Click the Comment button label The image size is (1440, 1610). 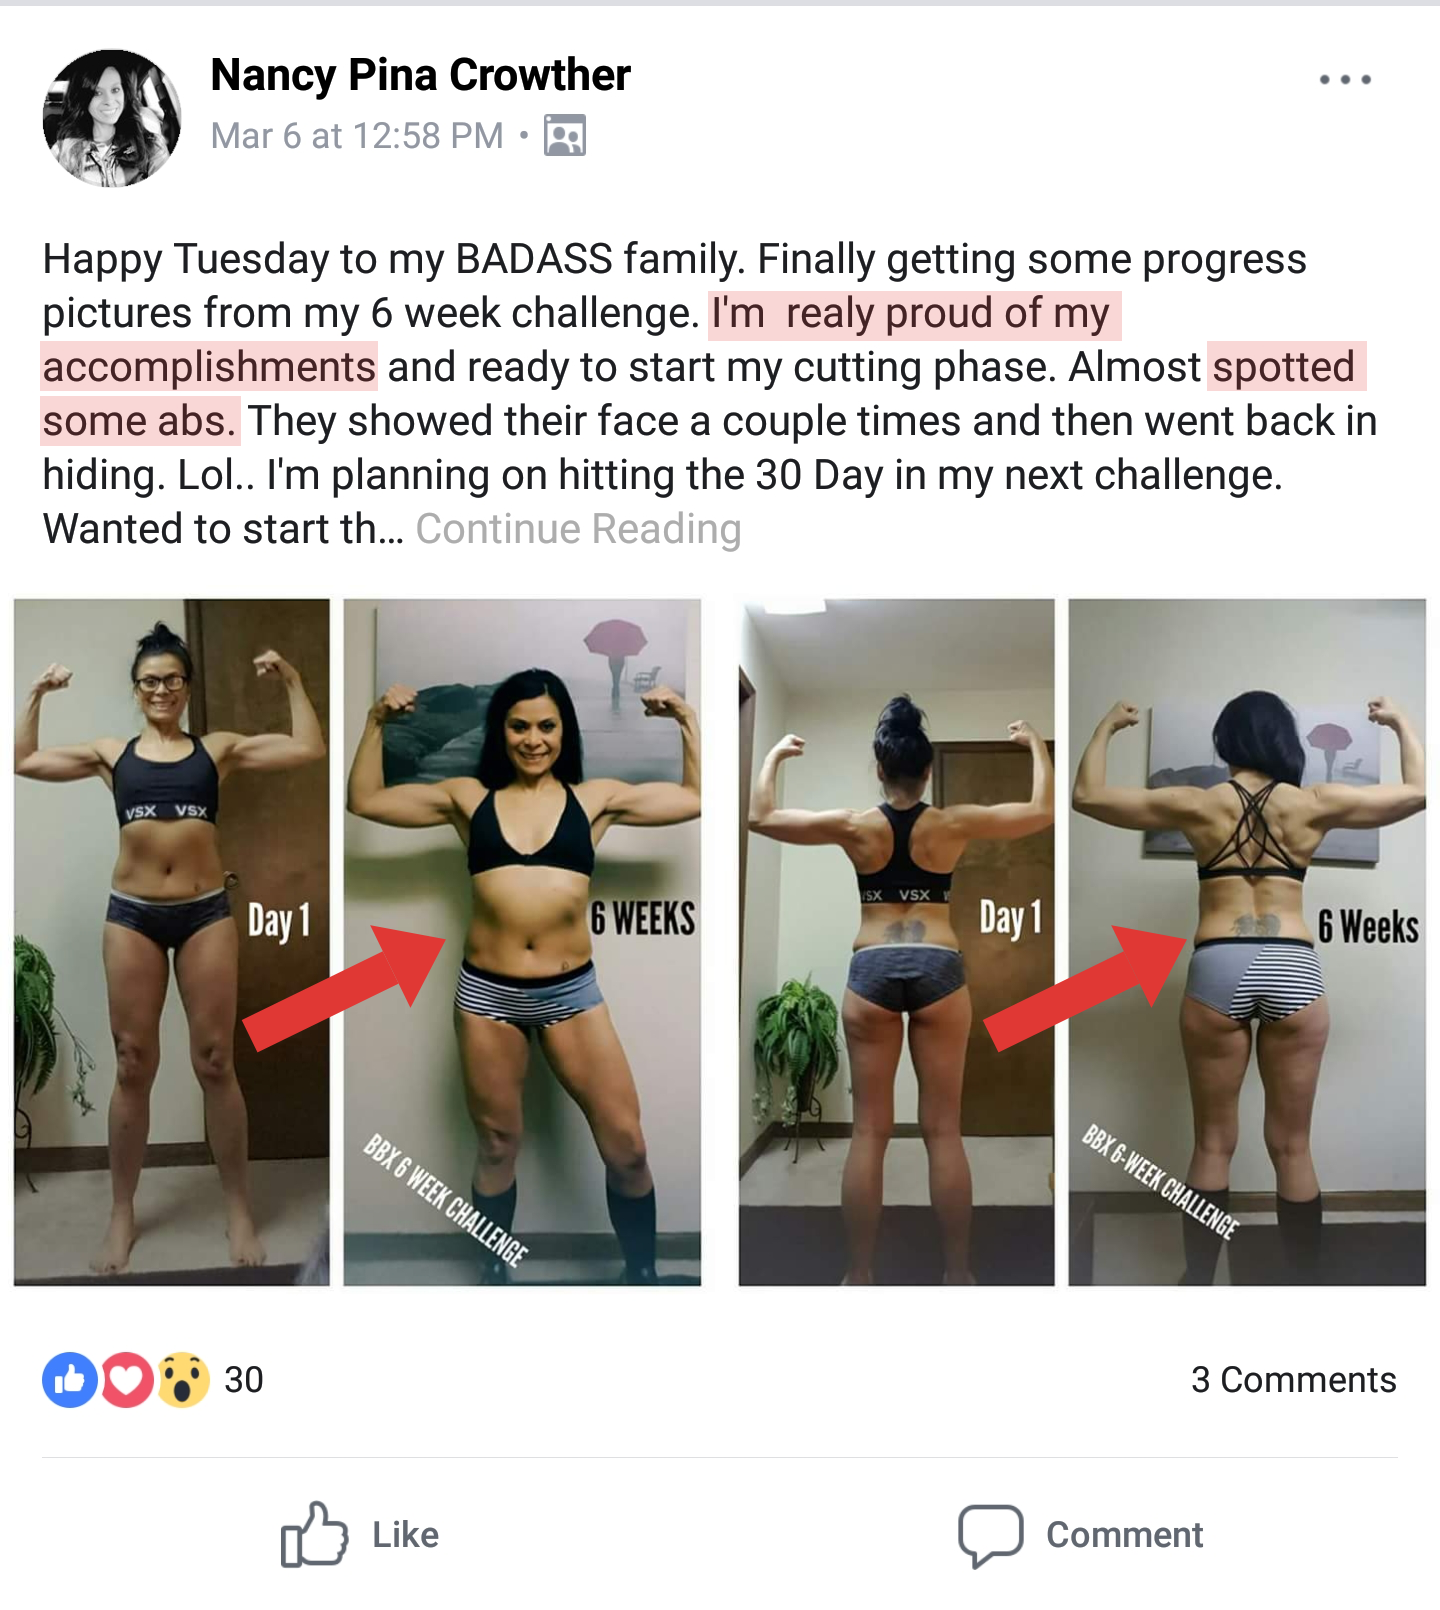pos(1124,1535)
